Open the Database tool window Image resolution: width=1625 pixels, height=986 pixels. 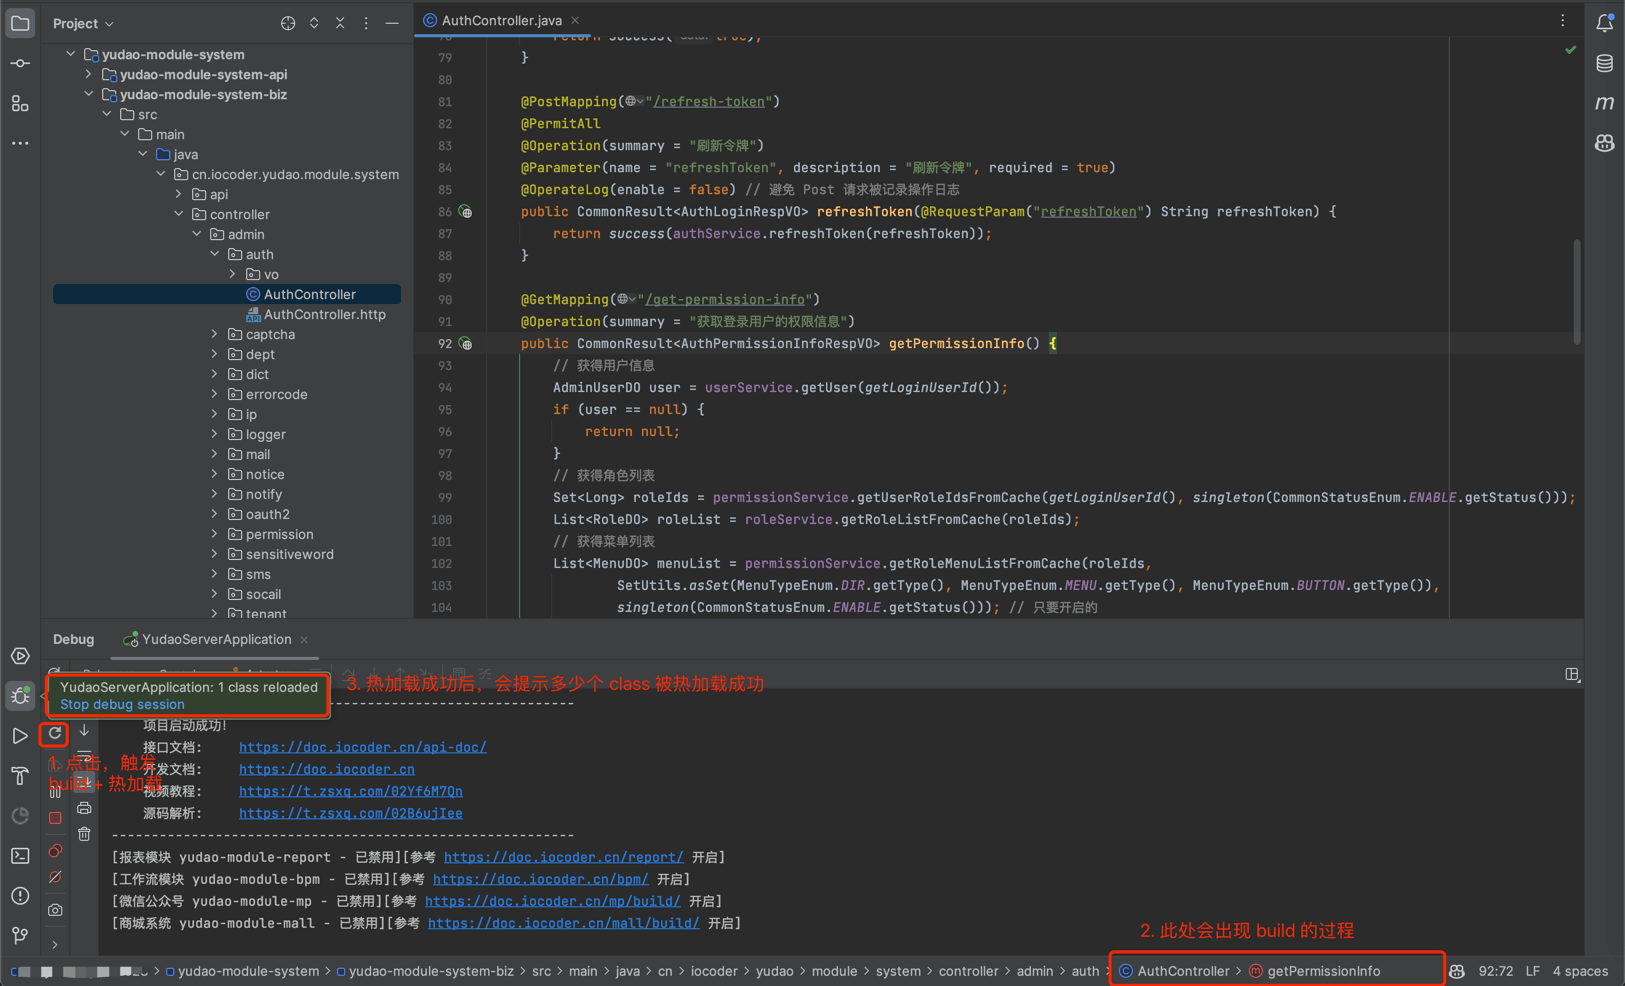coord(1604,63)
